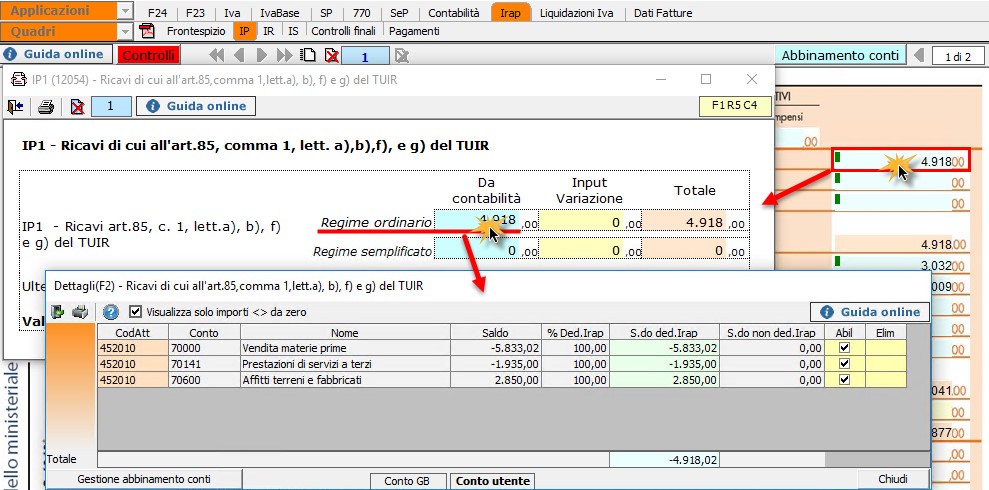Uncheck Abil for Vendita materie prime row
989x490 pixels.
click(x=844, y=348)
